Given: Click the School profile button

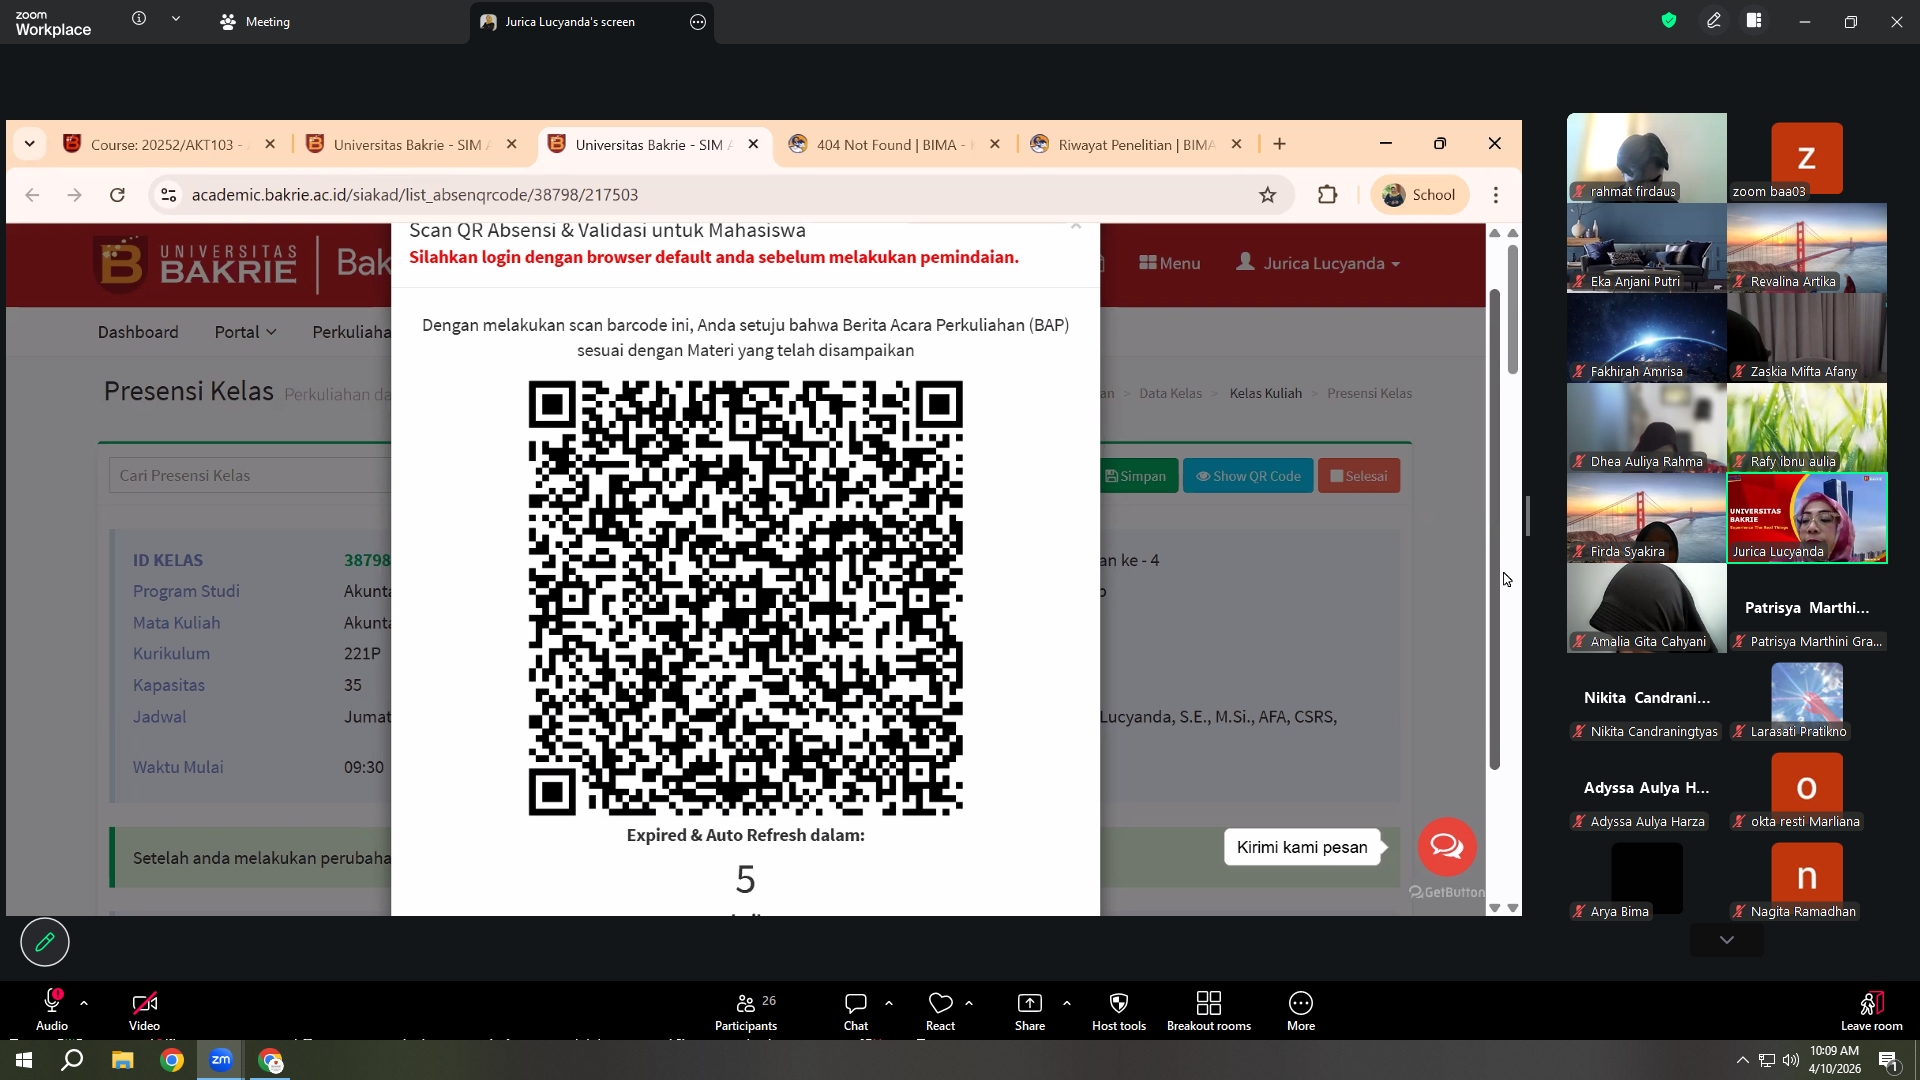Looking at the screenshot, I should pyautogui.click(x=1419, y=195).
